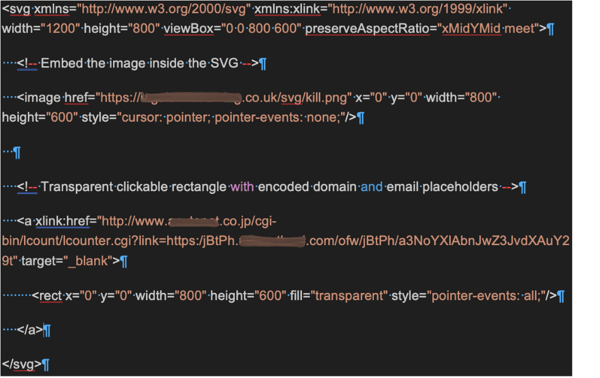Image resolution: width=600 pixels, height=378 pixels.
Task: Click 'lcounter.cgi?link=' in the URL
Action: (114, 241)
